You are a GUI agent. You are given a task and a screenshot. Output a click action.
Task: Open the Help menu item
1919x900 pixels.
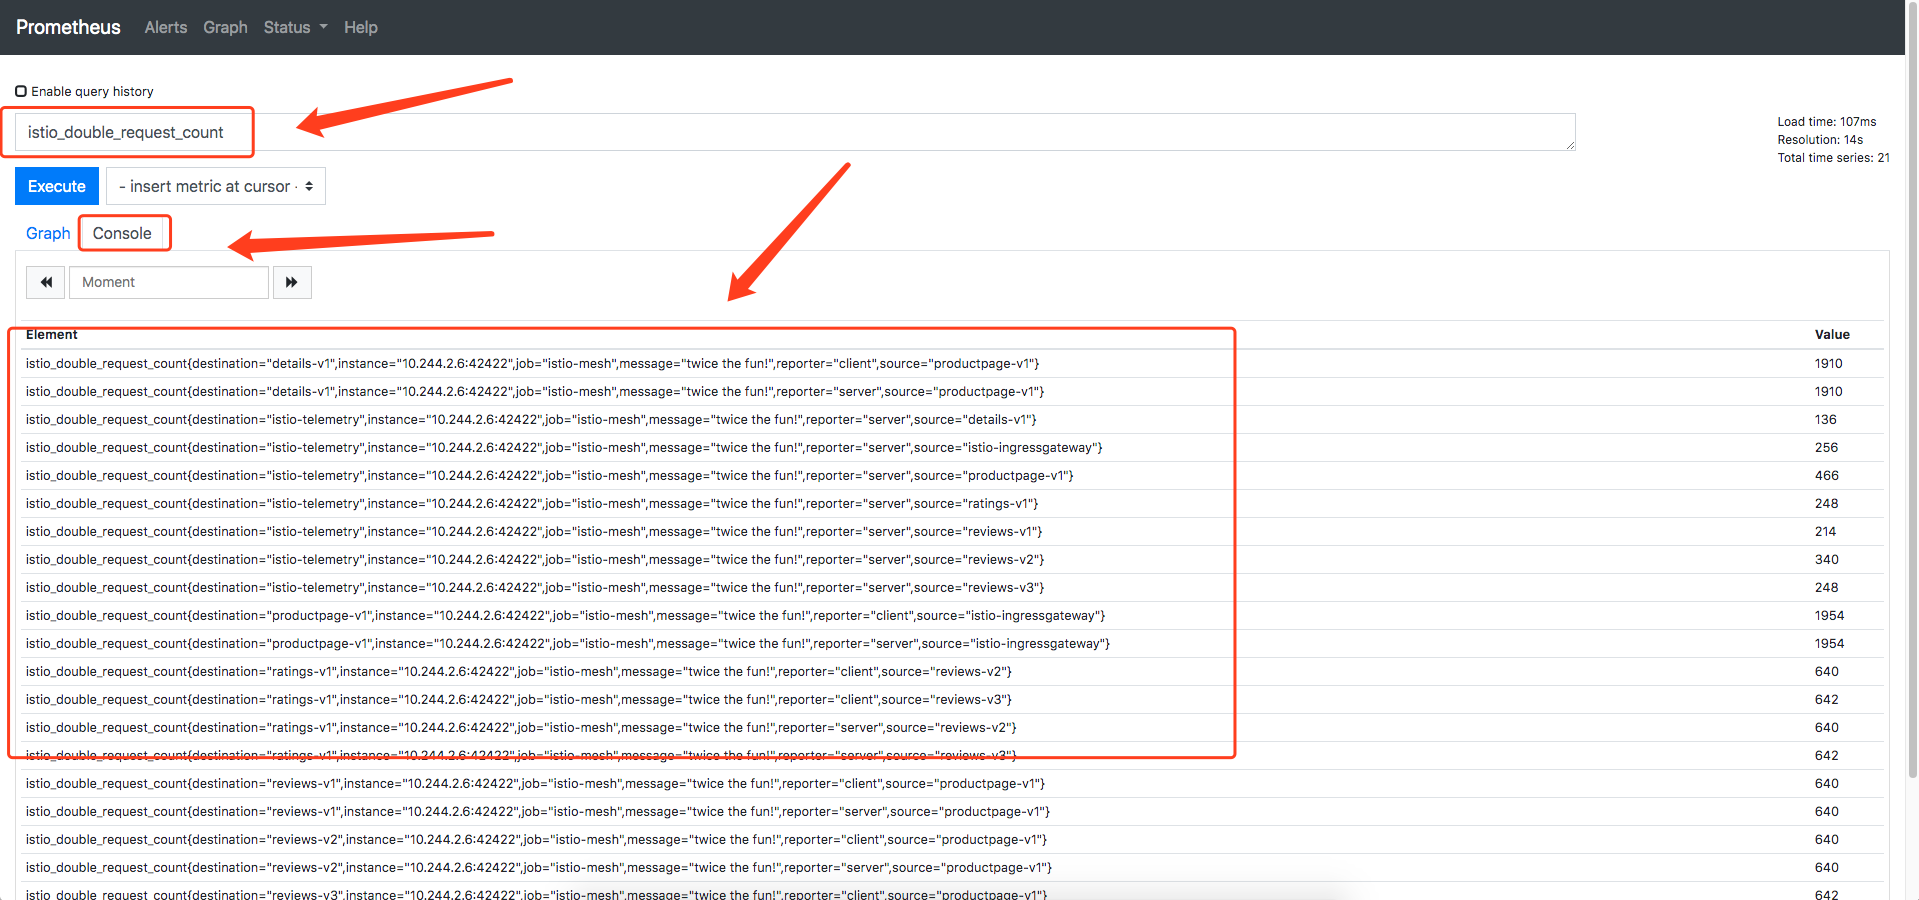click(x=360, y=27)
